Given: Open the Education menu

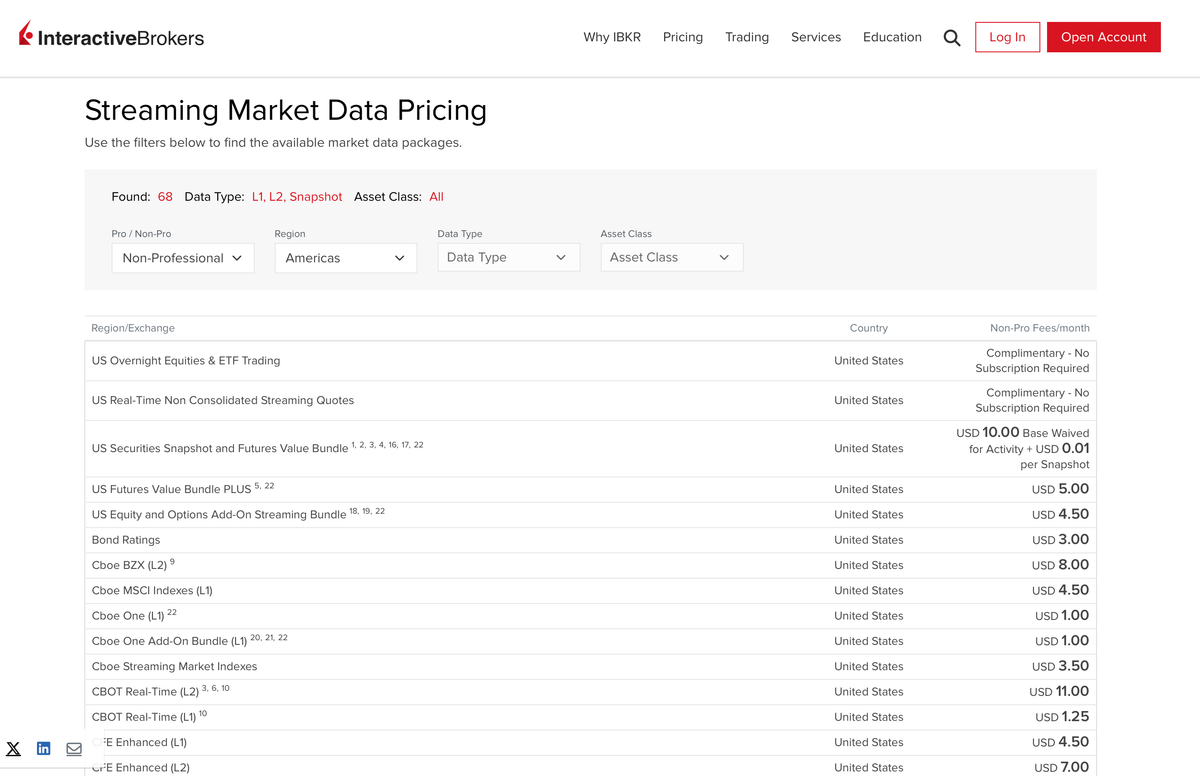Looking at the screenshot, I should [892, 37].
